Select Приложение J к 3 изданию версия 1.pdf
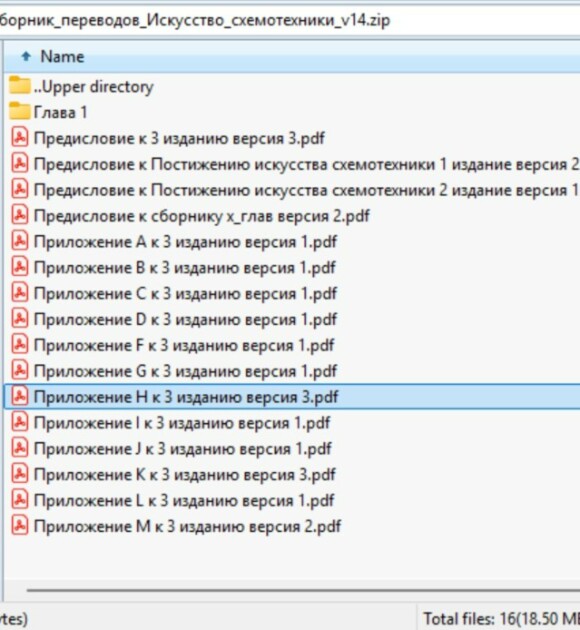580x630 pixels. point(292,448)
